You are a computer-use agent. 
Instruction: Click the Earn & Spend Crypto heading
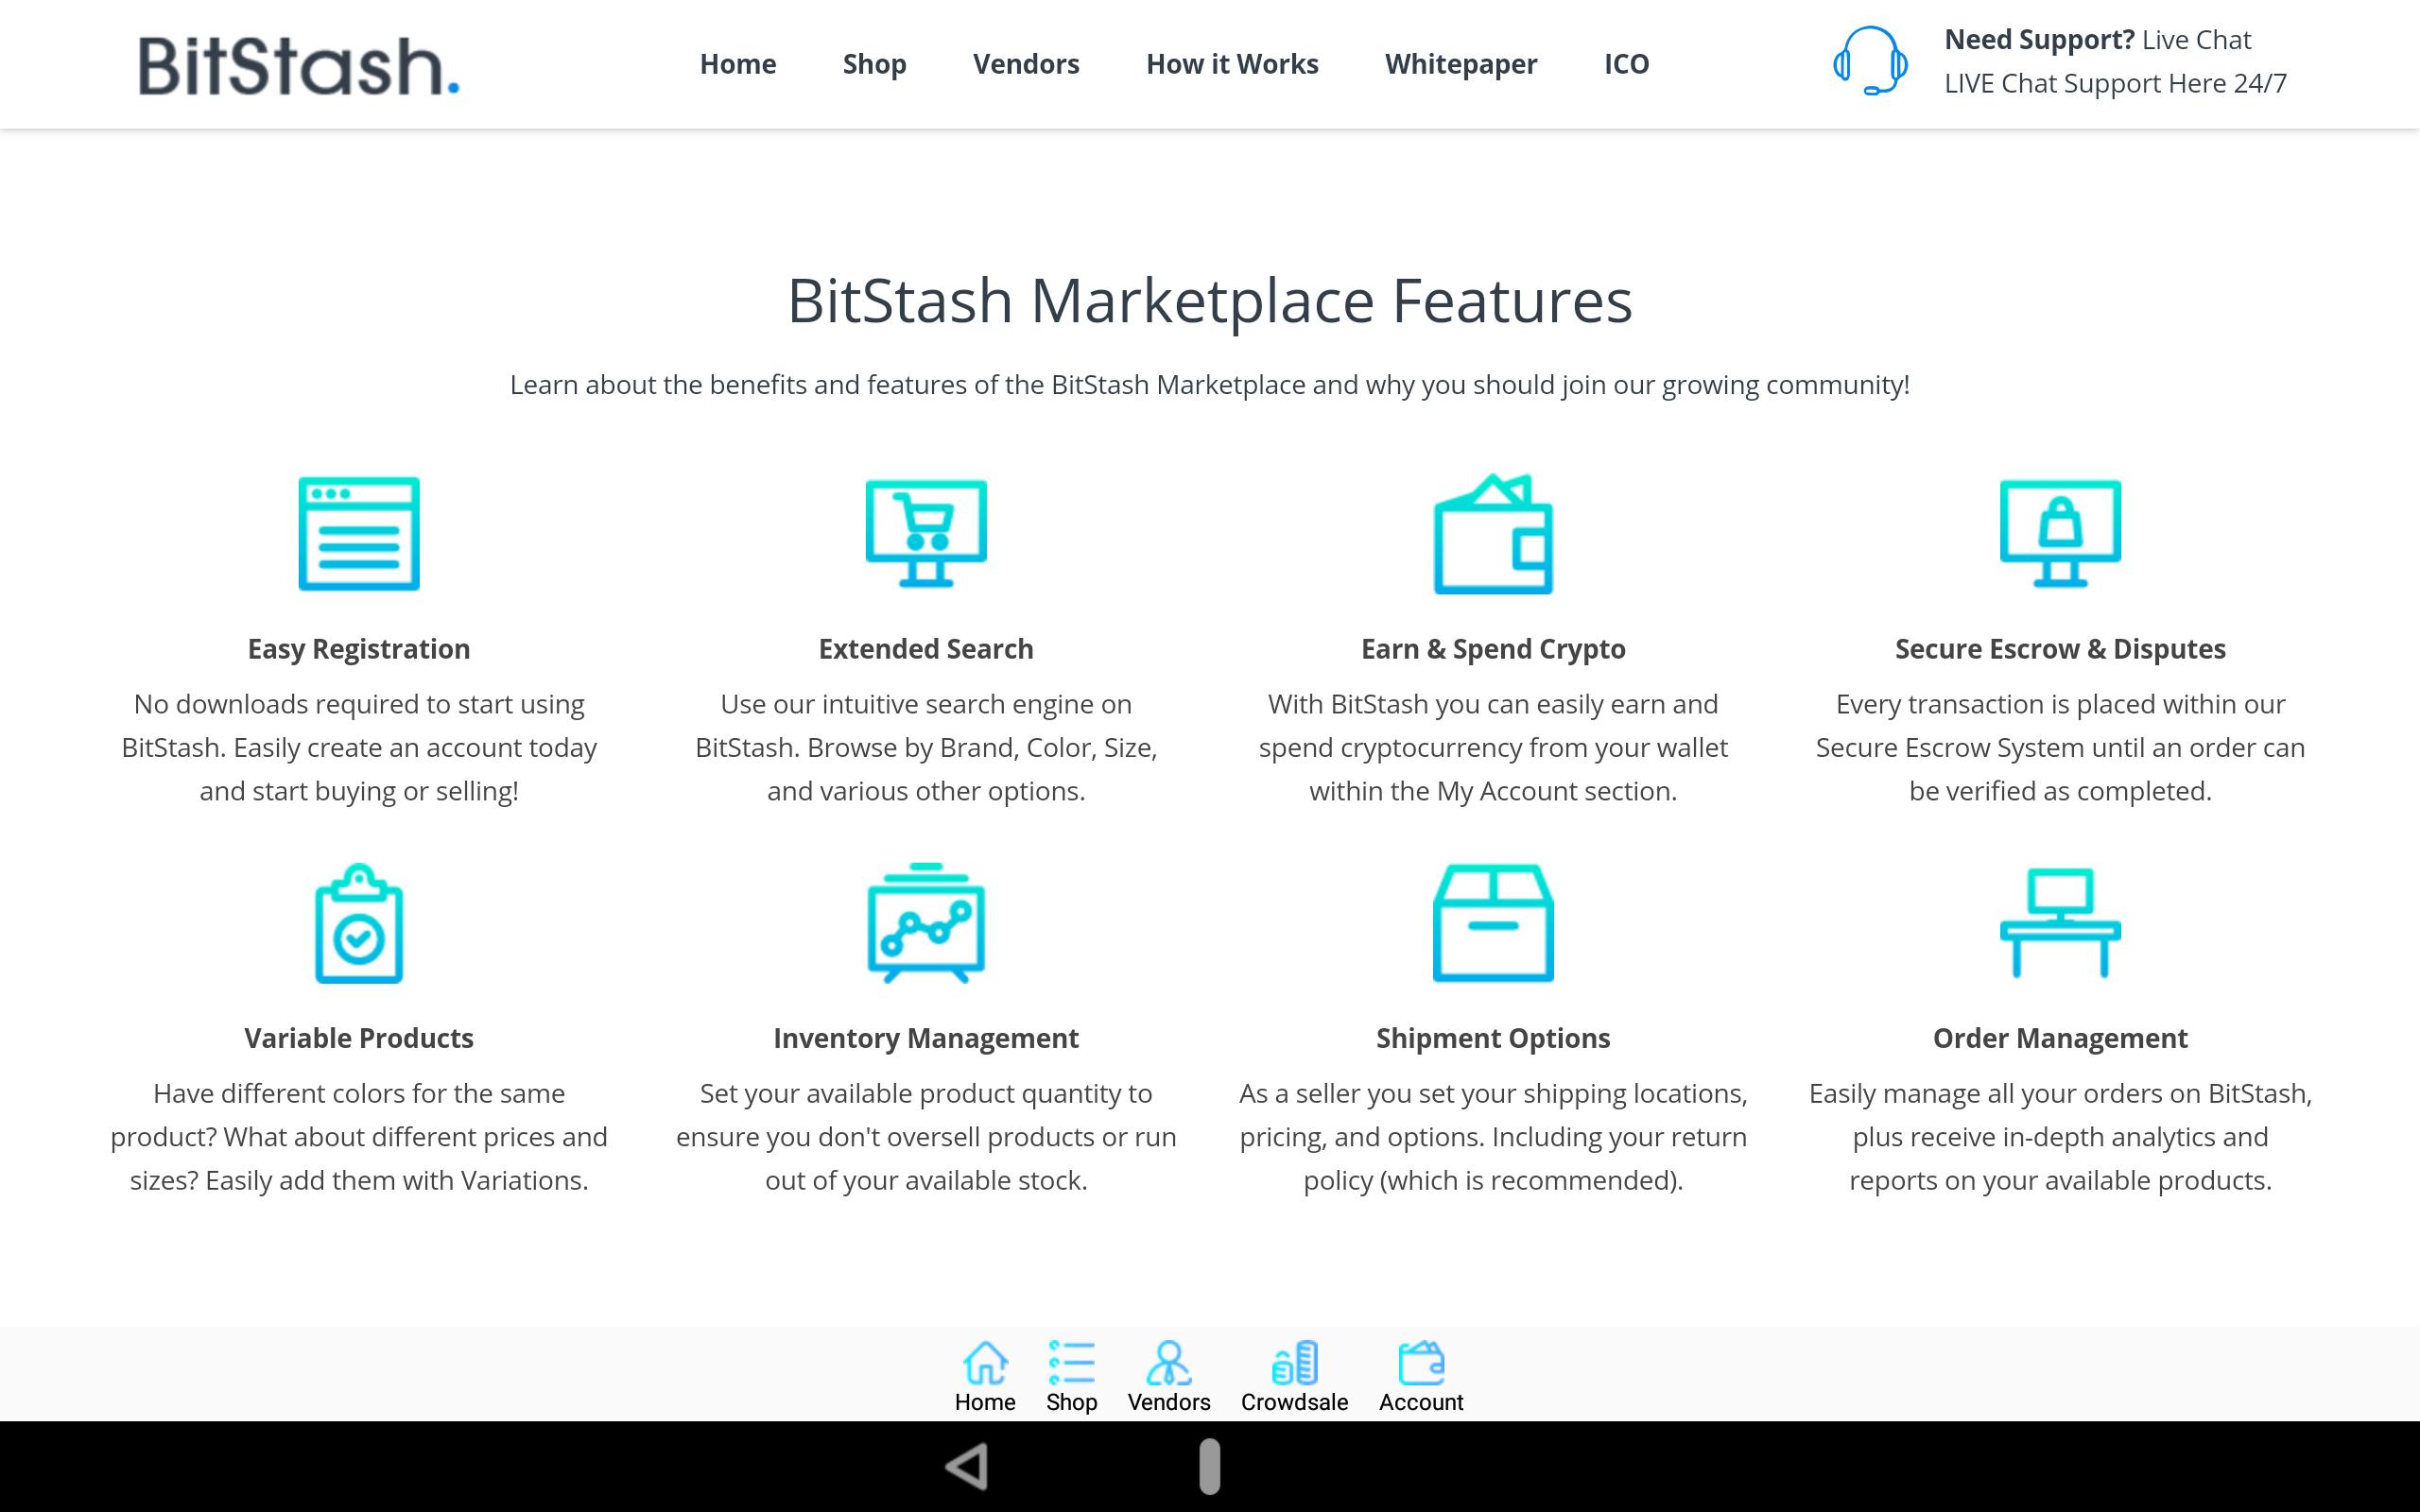coord(1493,649)
